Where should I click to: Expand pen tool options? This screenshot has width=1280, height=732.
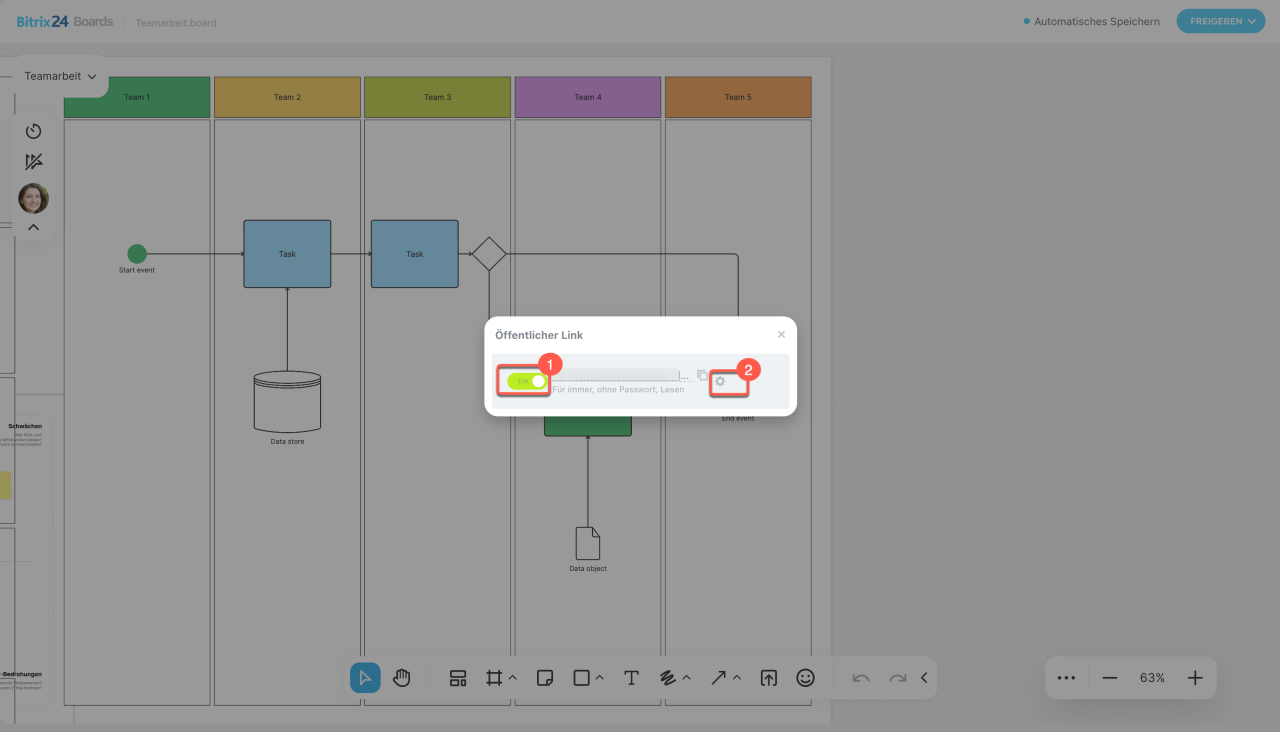coord(686,678)
